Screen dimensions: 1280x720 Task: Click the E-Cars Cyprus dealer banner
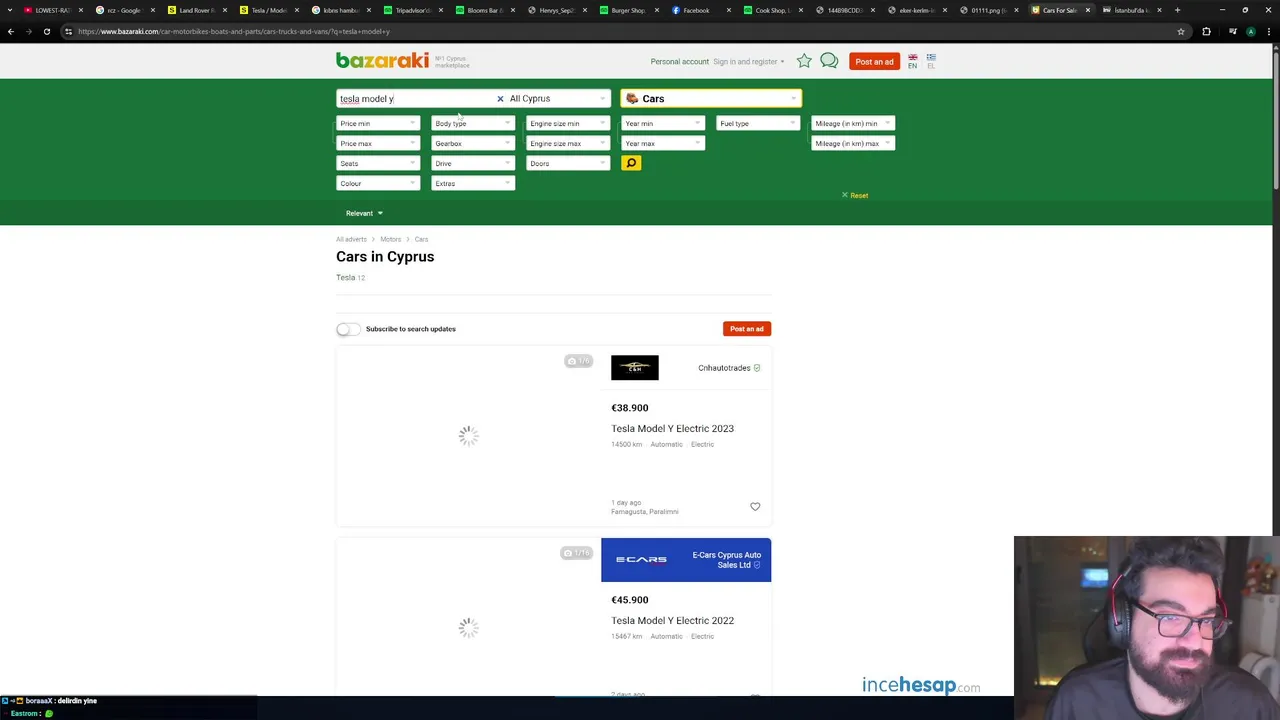686,560
